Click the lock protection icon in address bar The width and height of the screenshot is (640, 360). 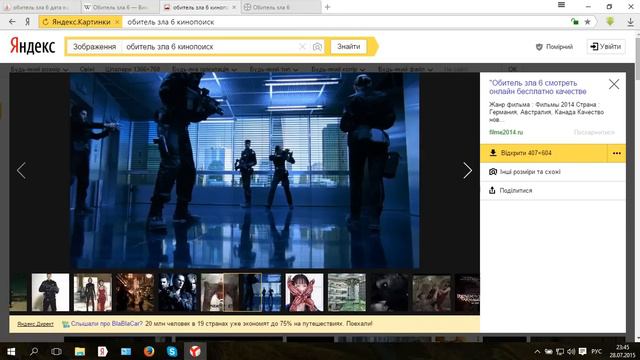point(575,22)
